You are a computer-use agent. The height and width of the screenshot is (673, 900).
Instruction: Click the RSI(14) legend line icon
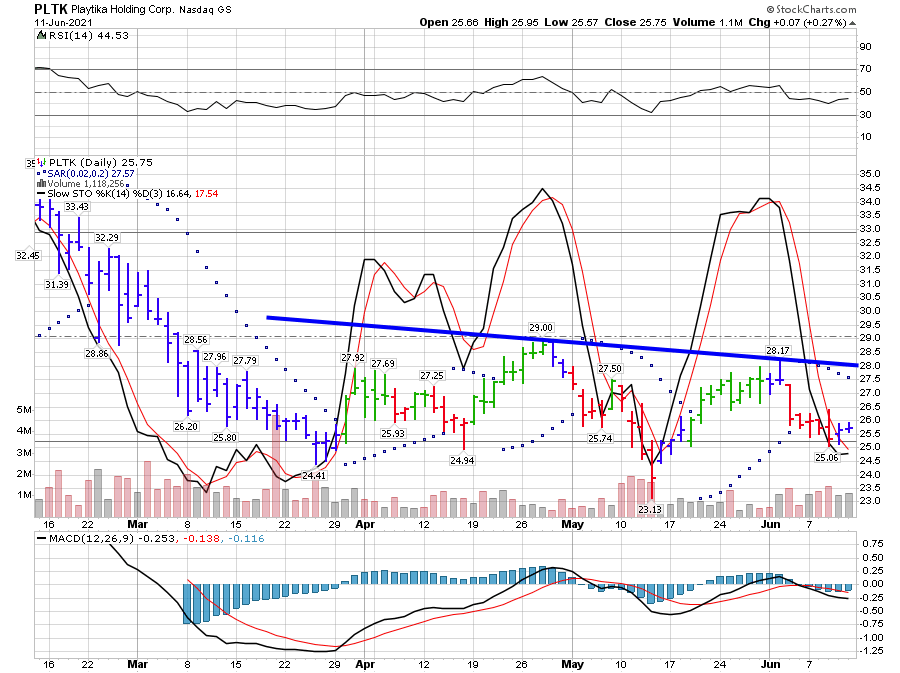coord(40,35)
